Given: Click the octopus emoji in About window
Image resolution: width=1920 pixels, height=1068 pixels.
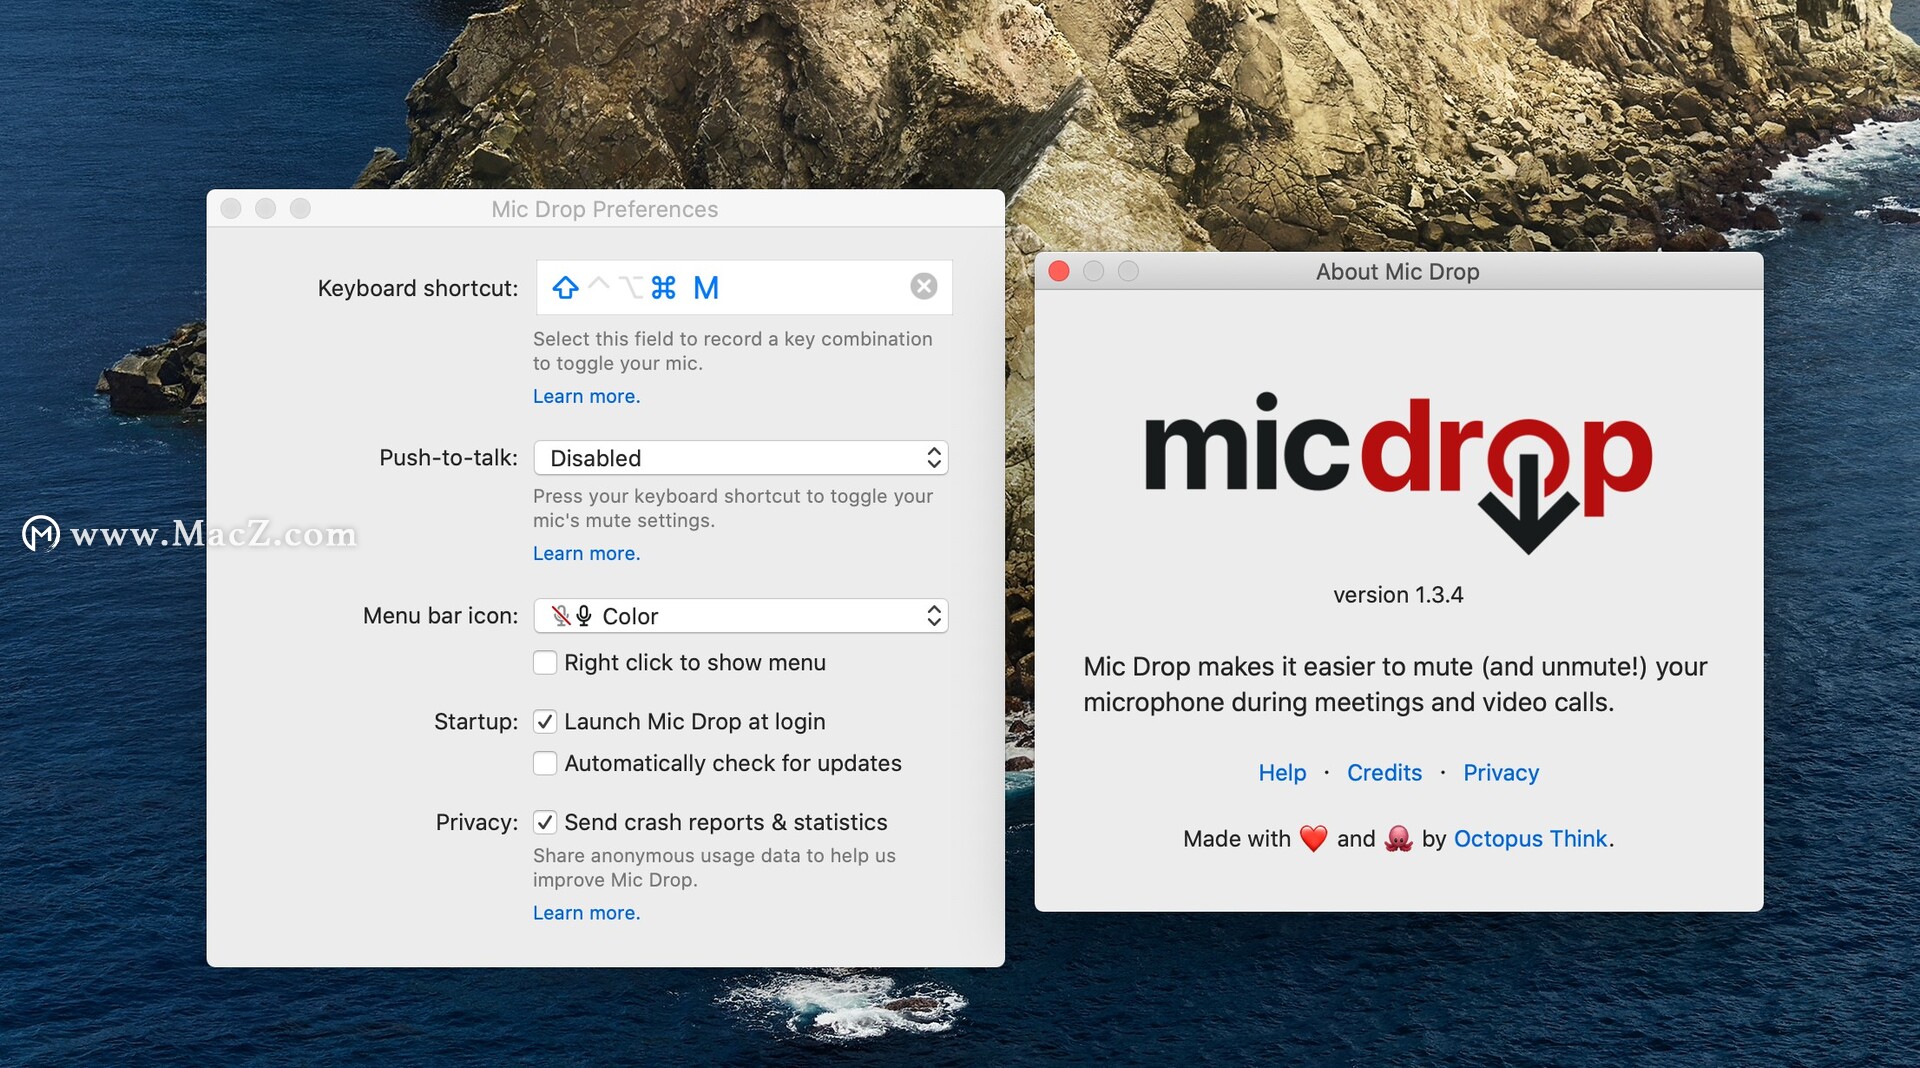Looking at the screenshot, I should coord(1398,839).
